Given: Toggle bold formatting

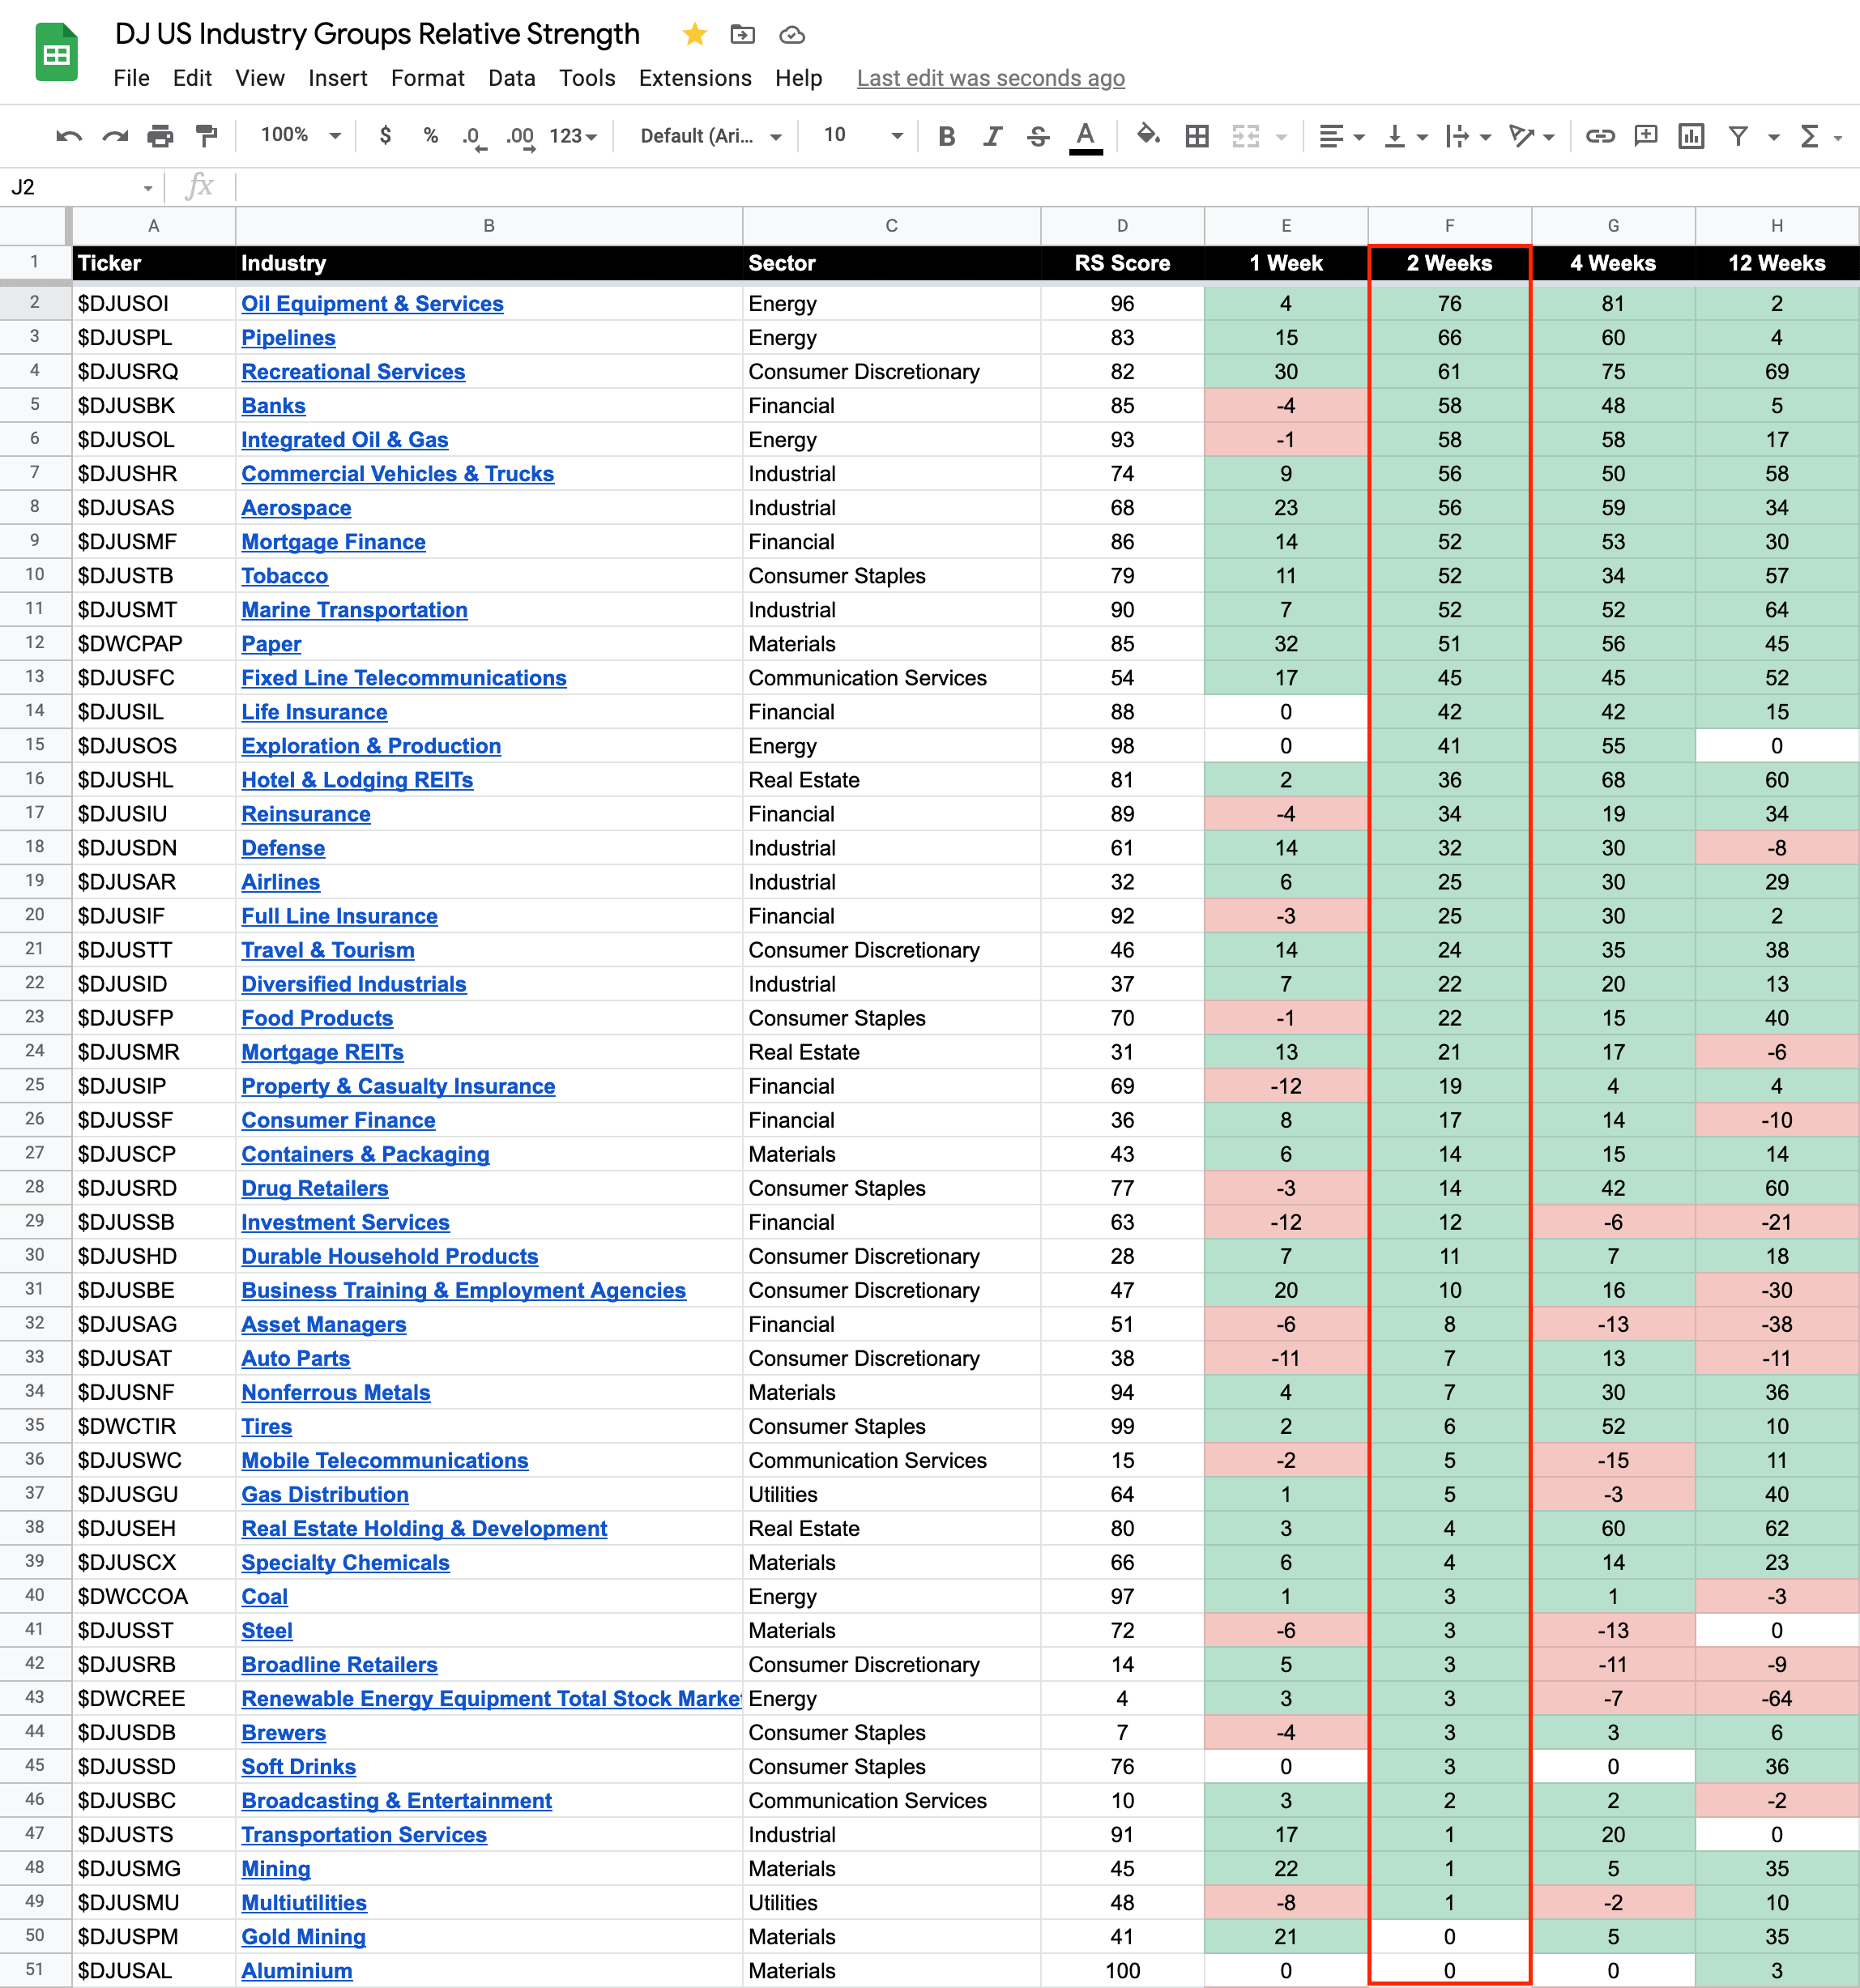Looking at the screenshot, I should coord(946,136).
